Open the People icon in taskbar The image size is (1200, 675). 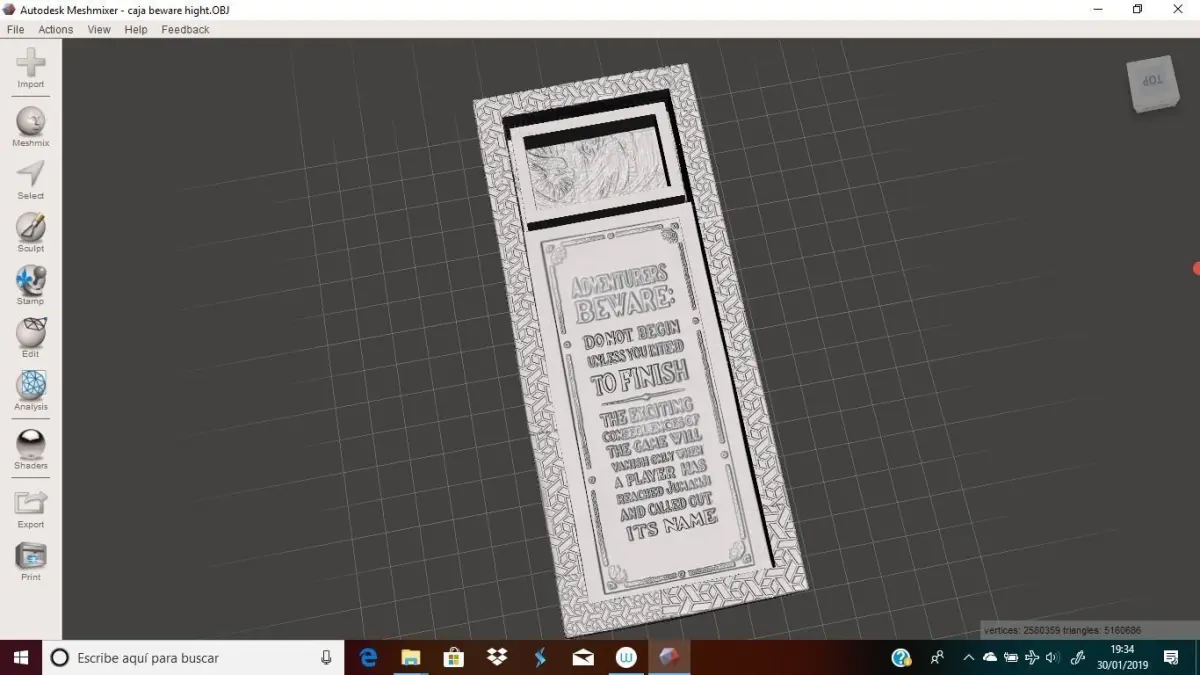coord(938,657)
